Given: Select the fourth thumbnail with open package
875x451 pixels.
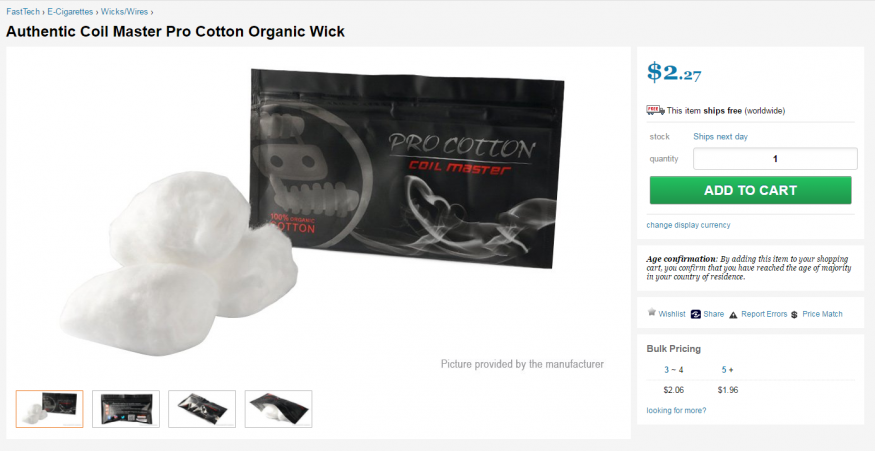Looking at the screenshot, I should click(x=278, y=409).
